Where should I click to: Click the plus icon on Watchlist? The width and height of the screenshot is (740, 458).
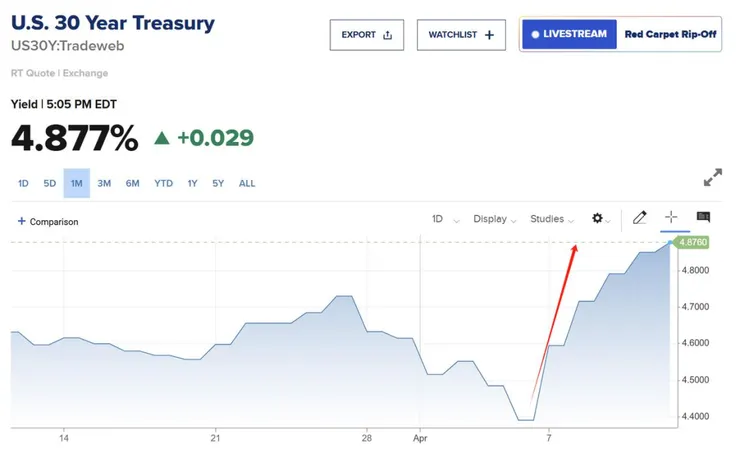[x=489, y=35]
